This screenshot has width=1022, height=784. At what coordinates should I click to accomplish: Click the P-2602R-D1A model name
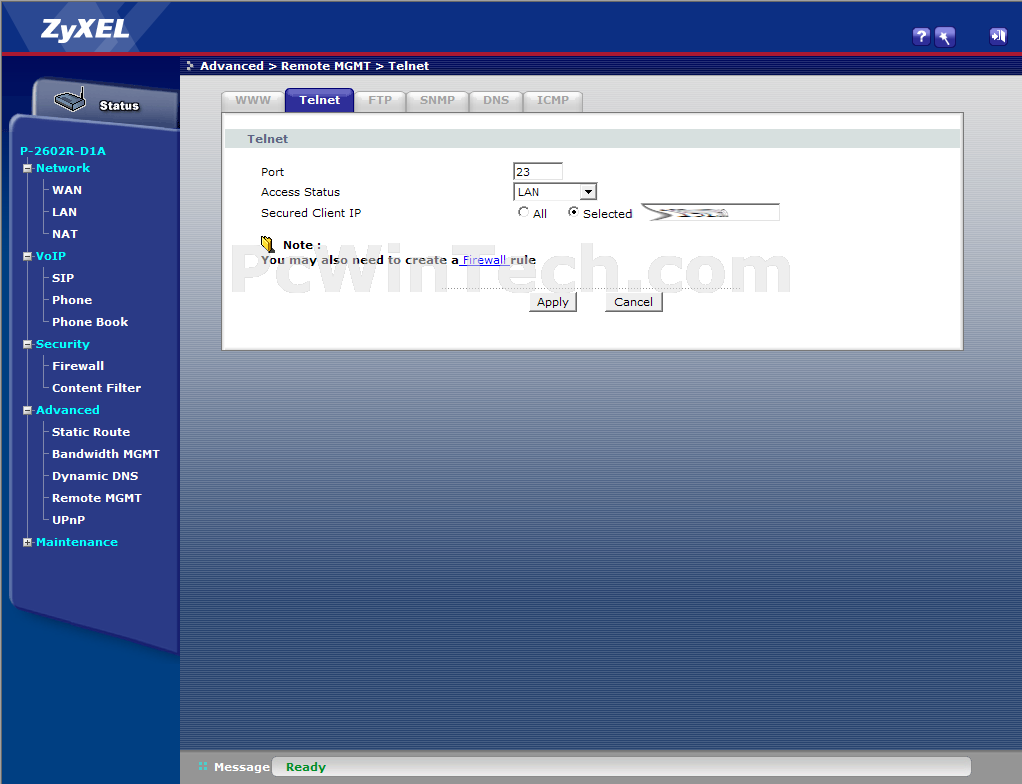click(x=63, y=151)
